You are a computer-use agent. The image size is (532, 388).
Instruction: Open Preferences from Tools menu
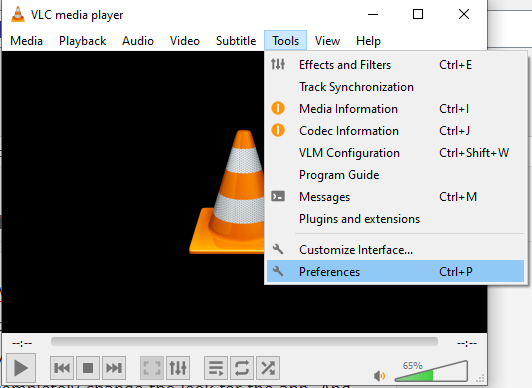pyautogui.click(x=396, y=271)
